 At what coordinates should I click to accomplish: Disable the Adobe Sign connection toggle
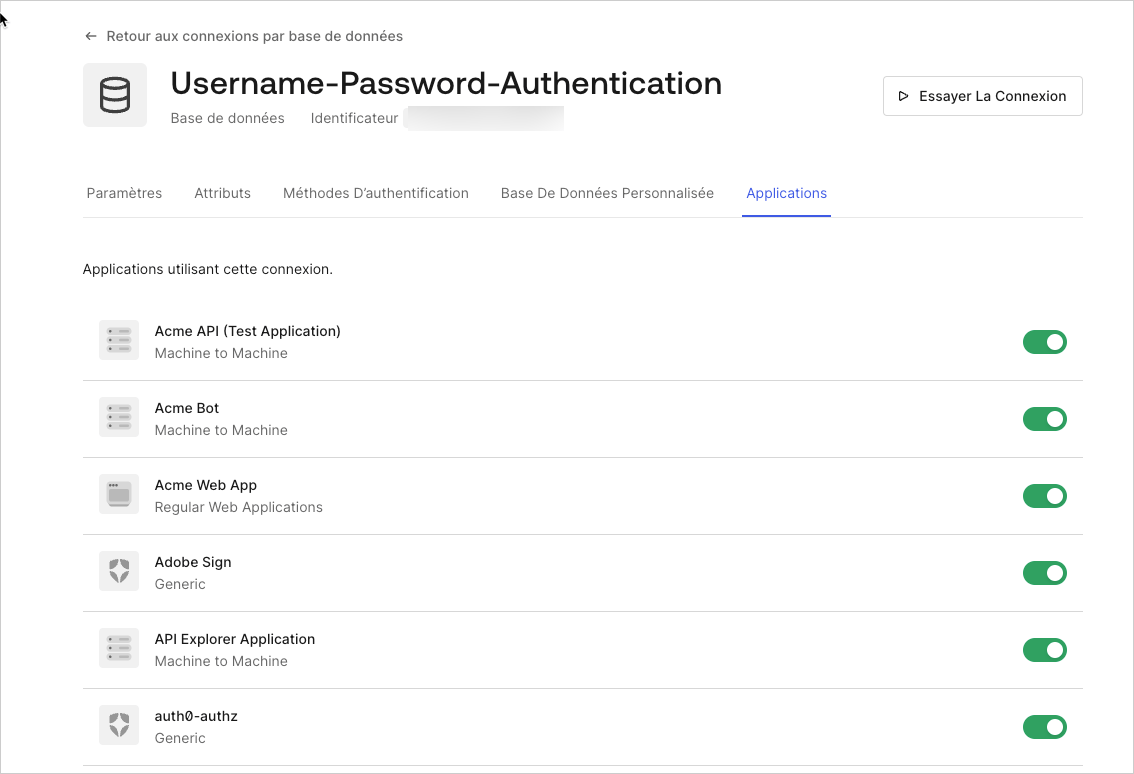(x=1044, y=573)
